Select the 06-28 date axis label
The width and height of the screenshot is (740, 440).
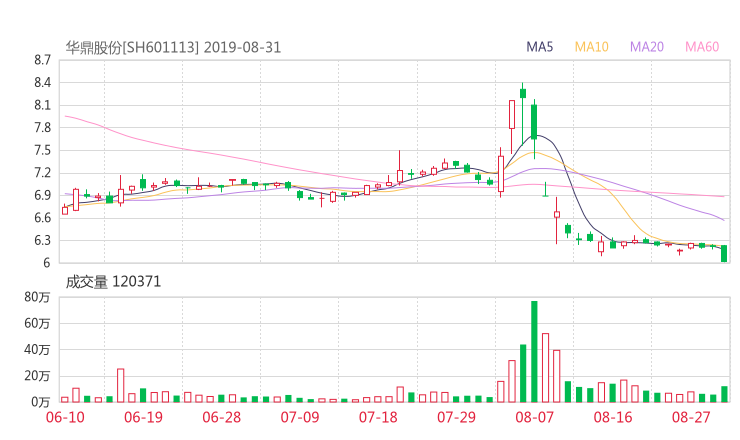tap(221, 417)
